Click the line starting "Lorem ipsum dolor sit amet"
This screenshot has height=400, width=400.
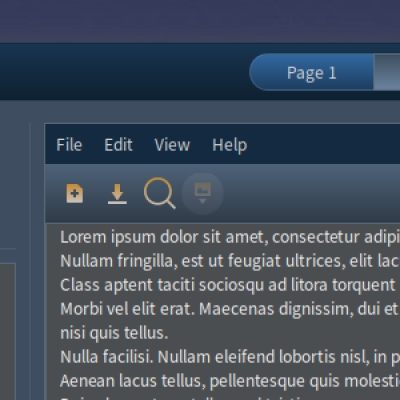(x=230, y=237)
